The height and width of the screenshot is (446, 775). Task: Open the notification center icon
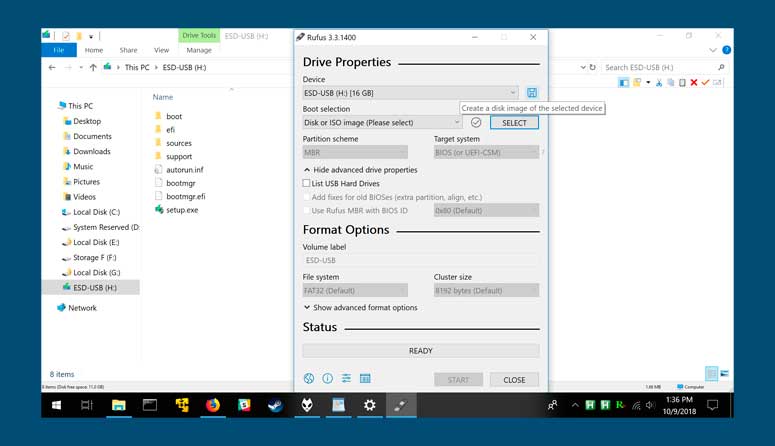coord(712,405)
